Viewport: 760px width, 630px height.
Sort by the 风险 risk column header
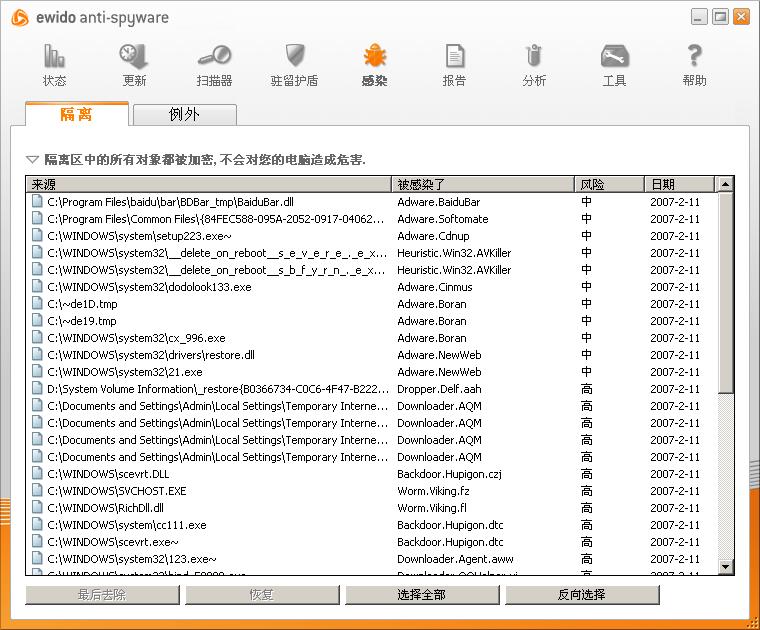[x=609, y=184]
